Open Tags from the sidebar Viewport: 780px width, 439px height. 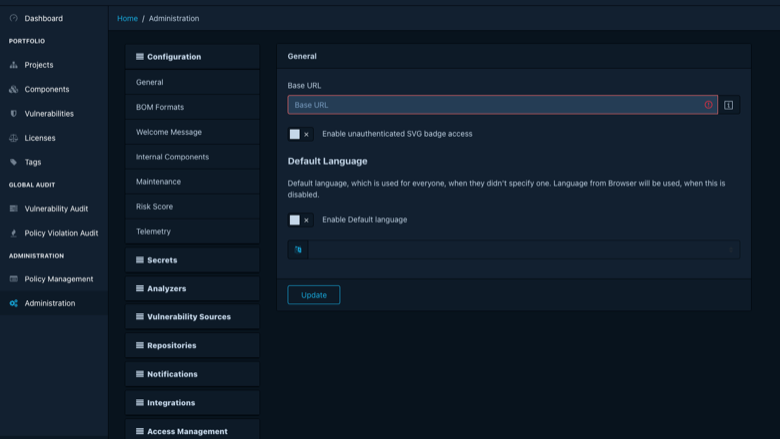pyautogui.click(x=54, y=162)
